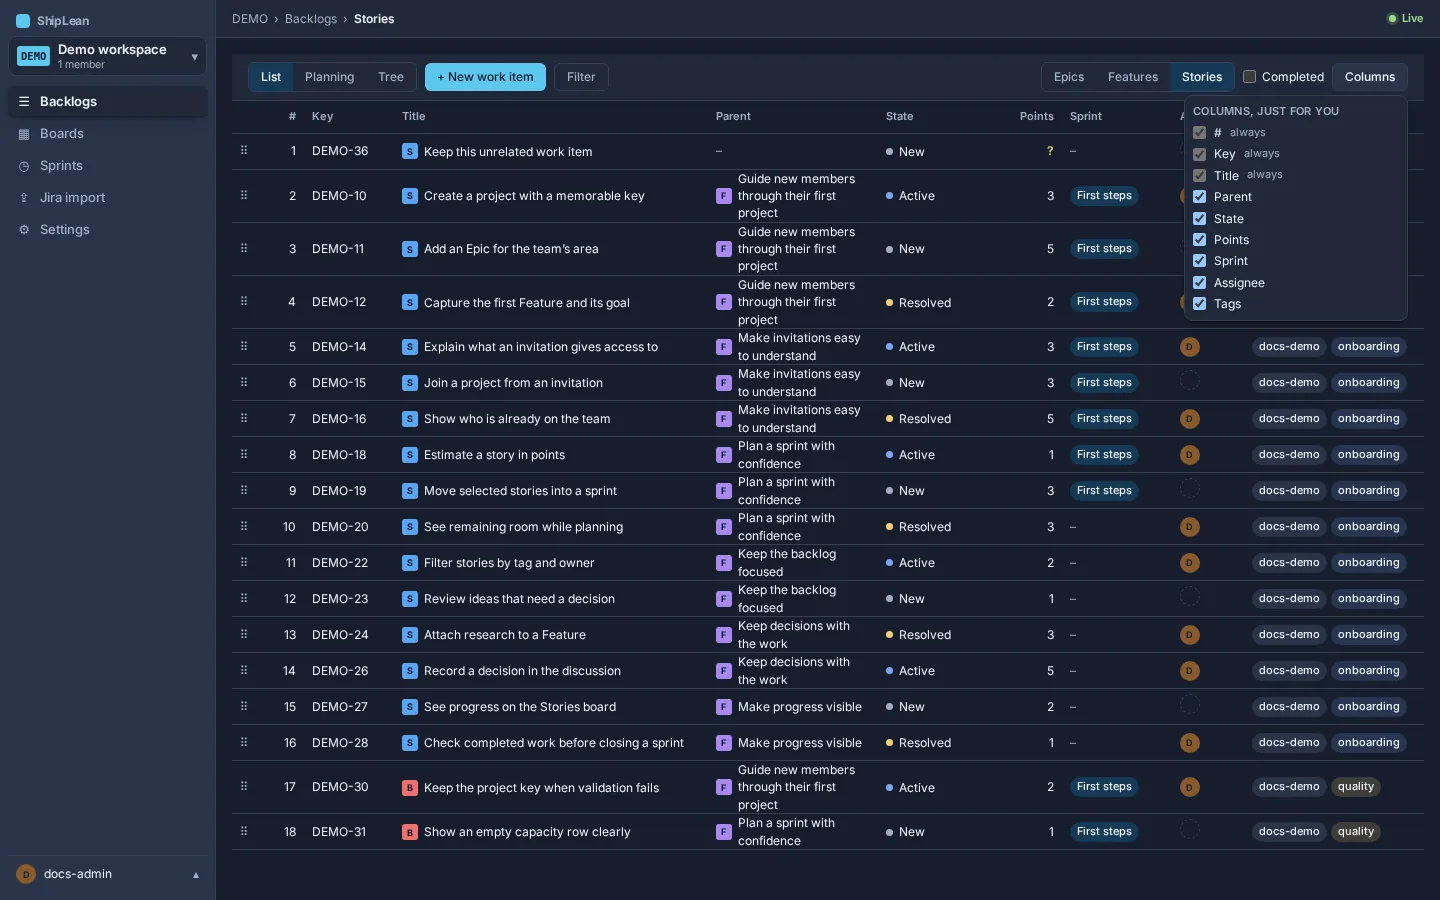Click the empty assignee circle on DEMO-15 row
Screen dimensions: 1440x900
click(1189, 381)
